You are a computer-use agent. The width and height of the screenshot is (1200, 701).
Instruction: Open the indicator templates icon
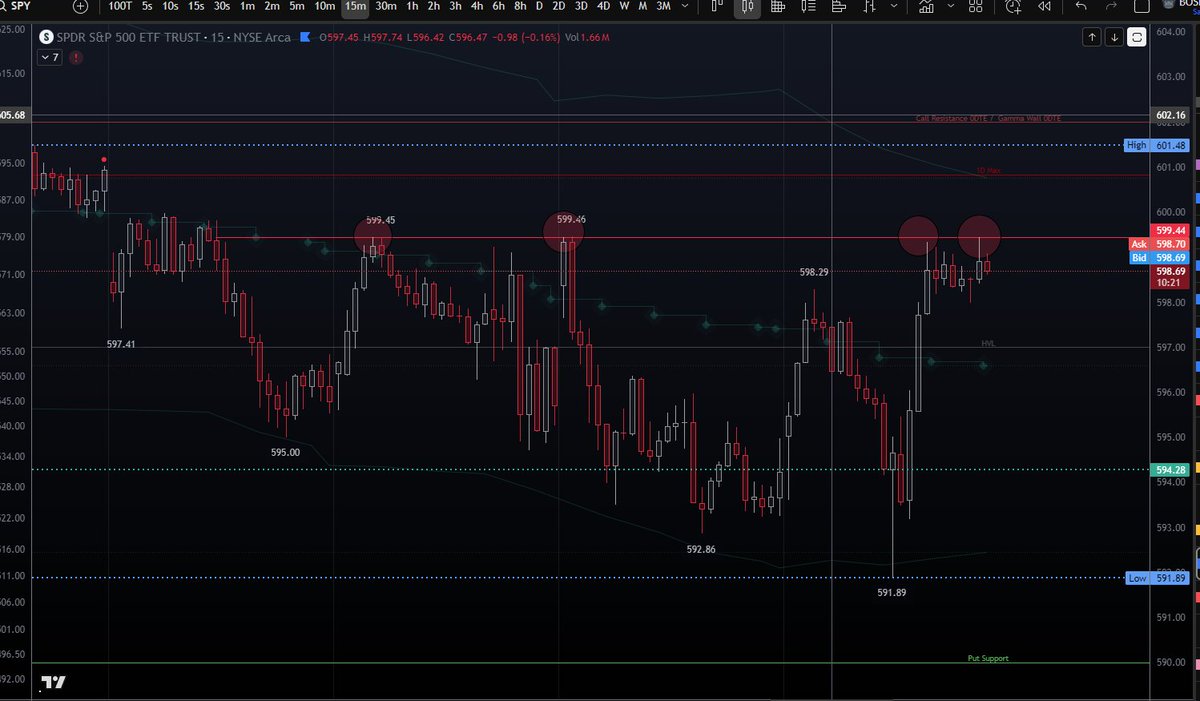point(950,8)
